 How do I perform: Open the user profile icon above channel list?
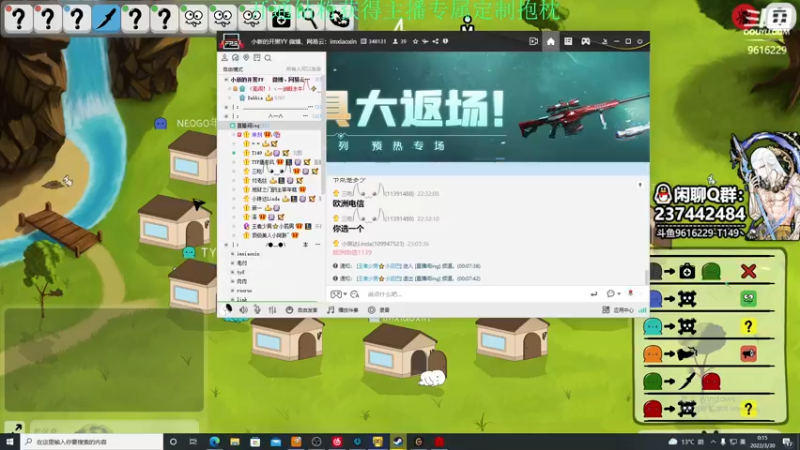click(224, 58)
